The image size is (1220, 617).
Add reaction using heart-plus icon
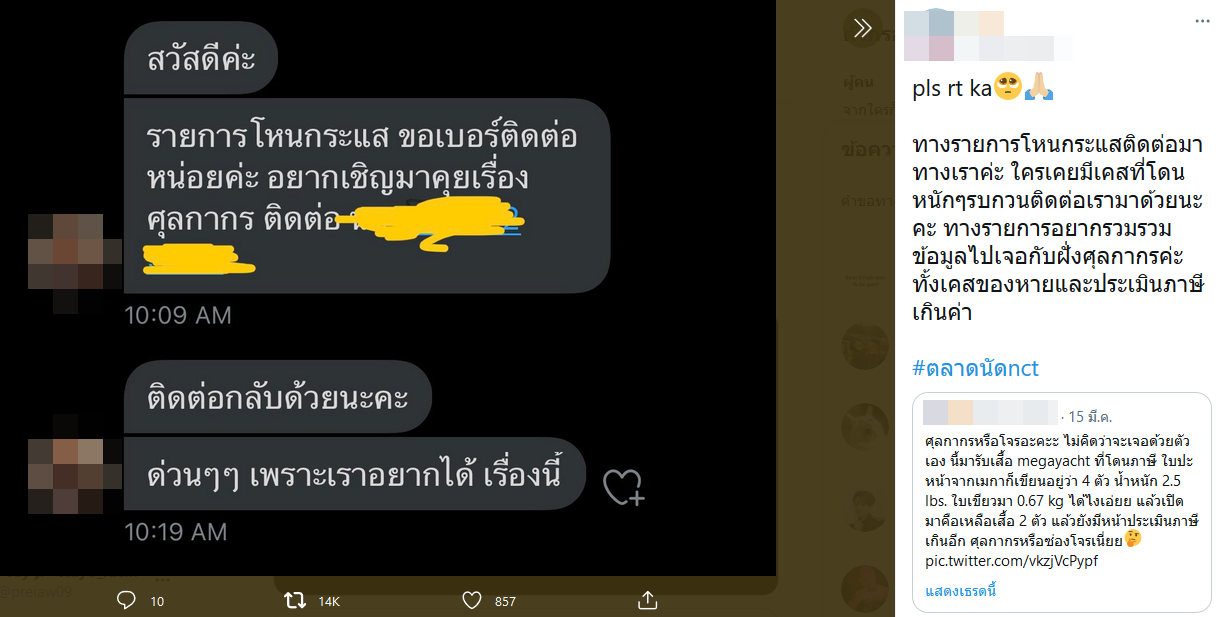click(623, 486)
